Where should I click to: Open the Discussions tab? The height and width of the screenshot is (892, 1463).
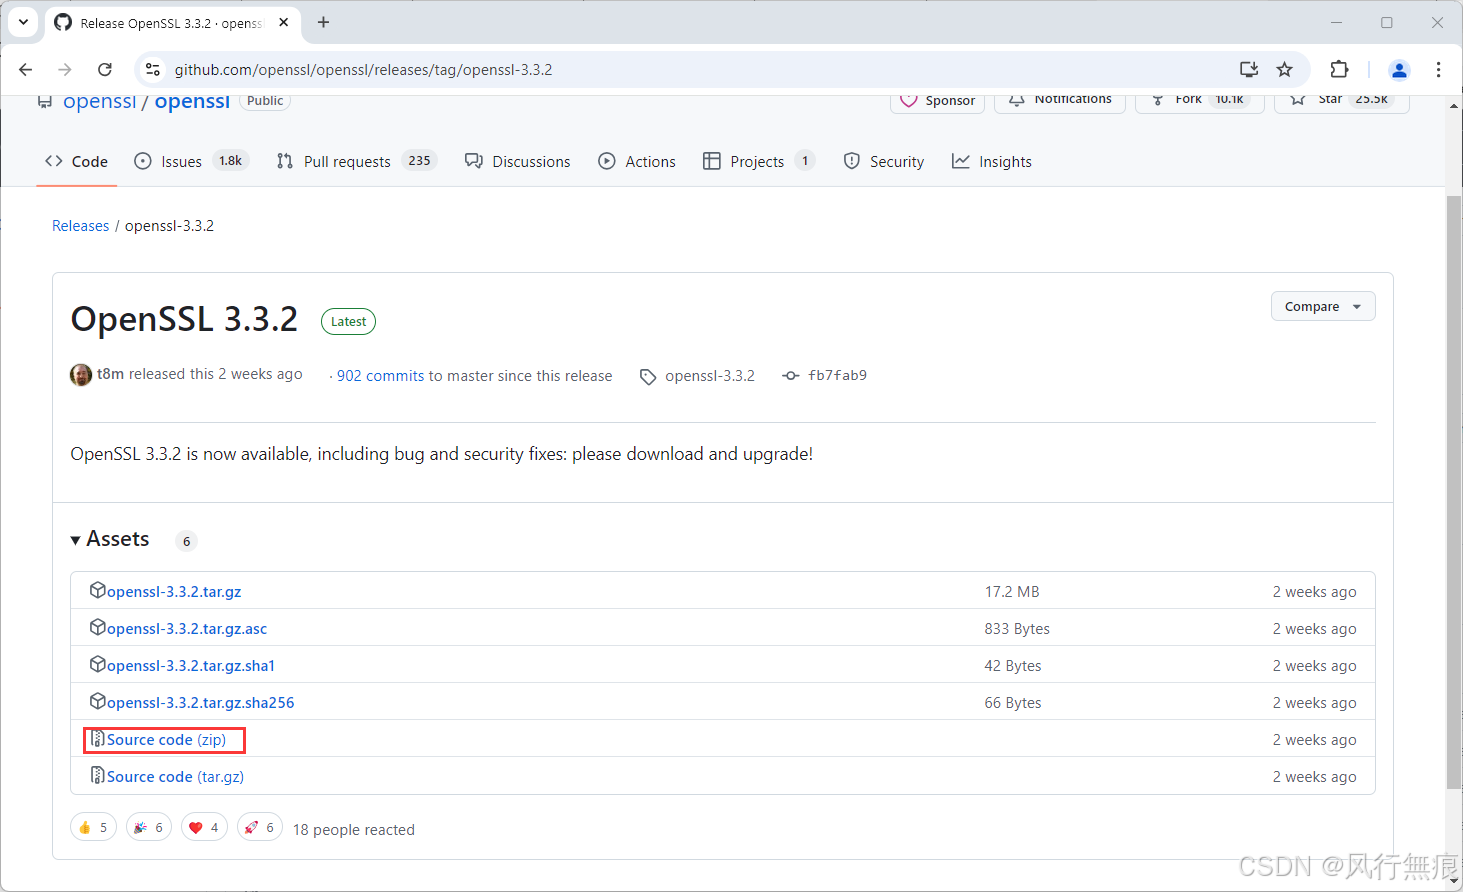[518, 161]
